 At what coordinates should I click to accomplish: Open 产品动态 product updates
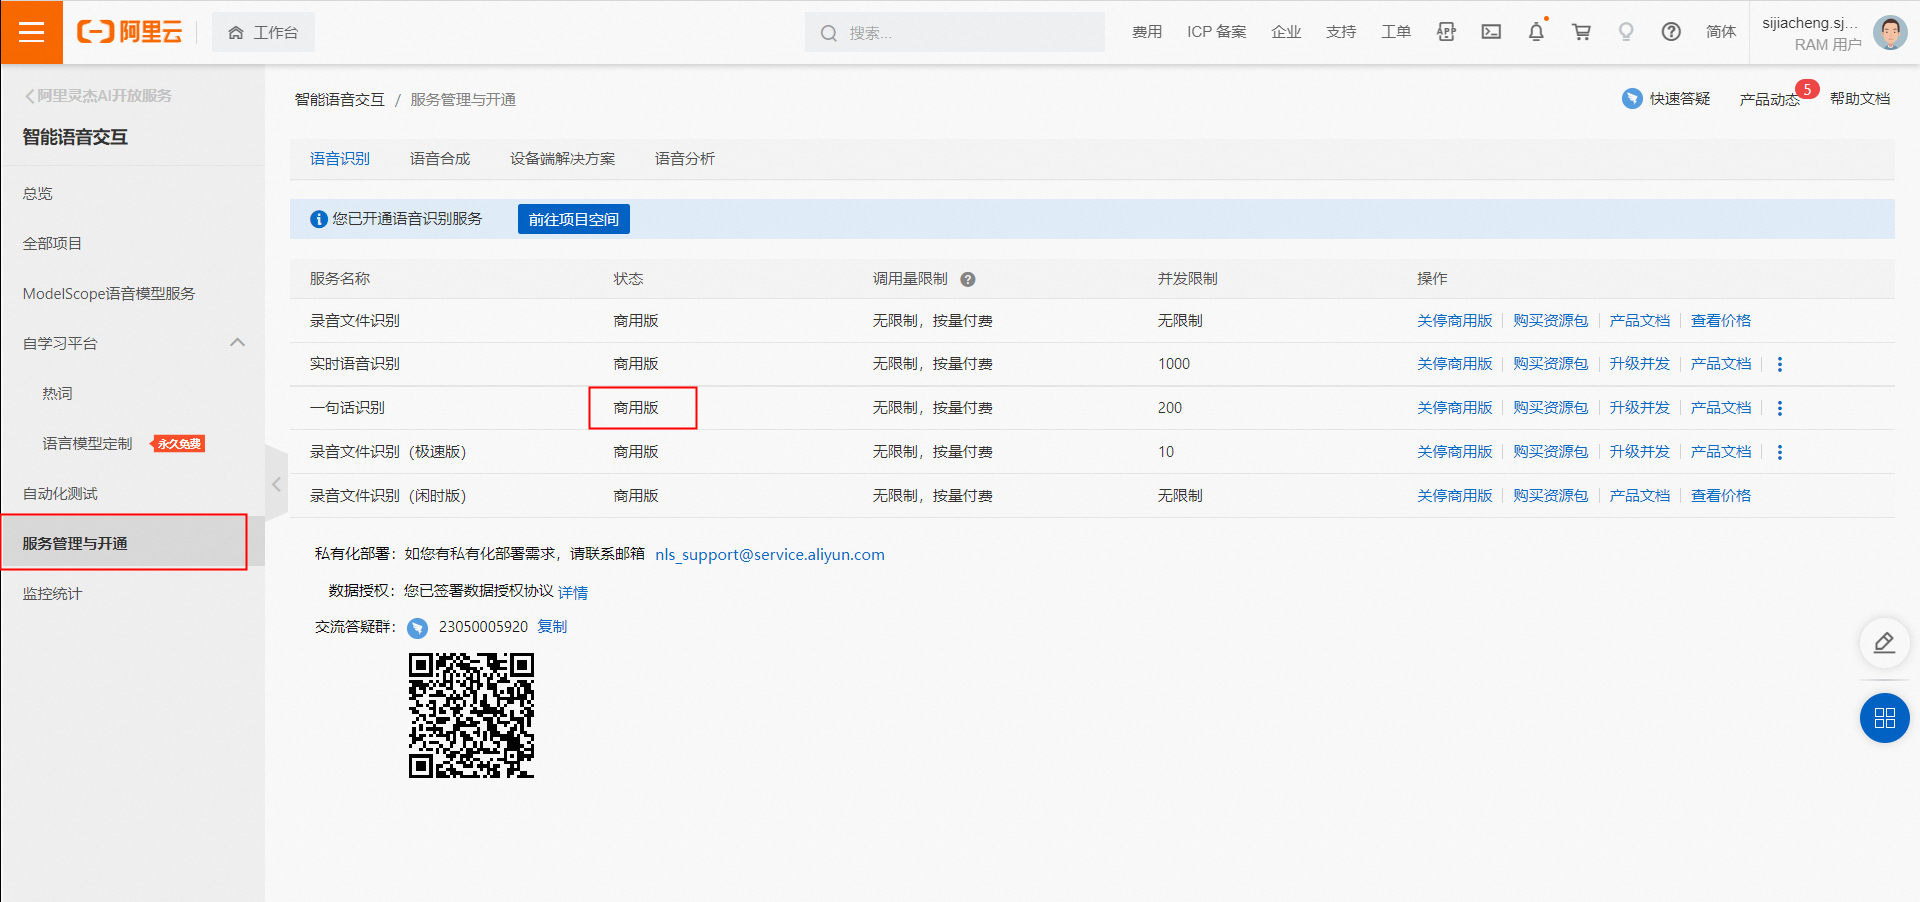(x=1770, y=99)
